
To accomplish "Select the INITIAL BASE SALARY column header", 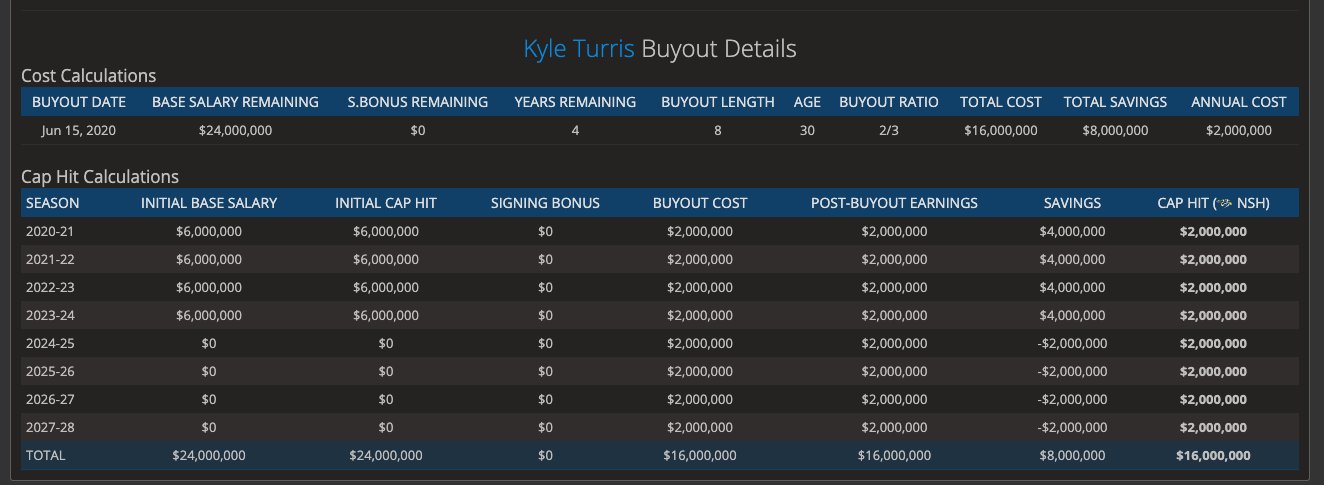I will pyautogui.click(x=209, y=203).
